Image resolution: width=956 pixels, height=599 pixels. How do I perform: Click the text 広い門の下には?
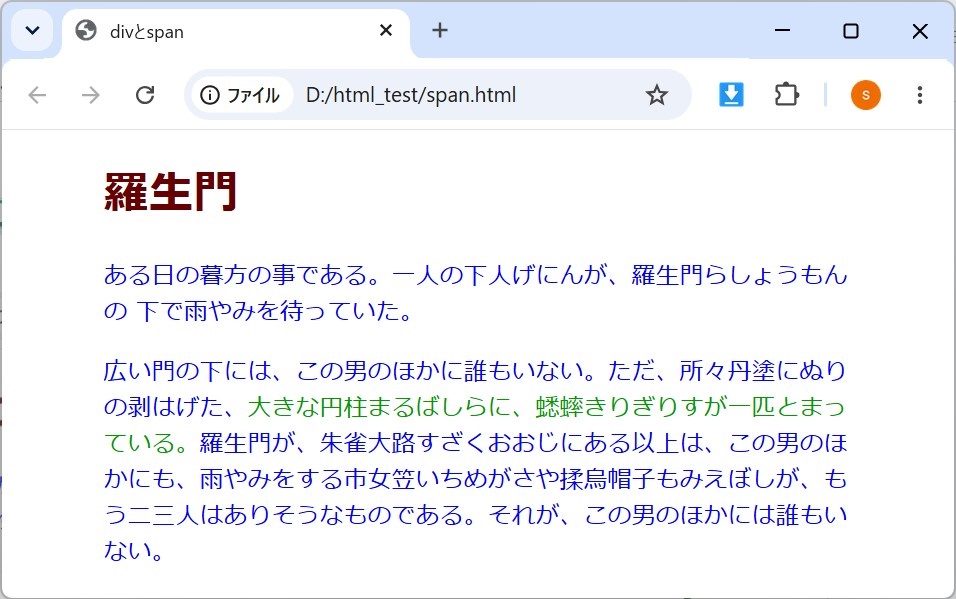point(187,371)
